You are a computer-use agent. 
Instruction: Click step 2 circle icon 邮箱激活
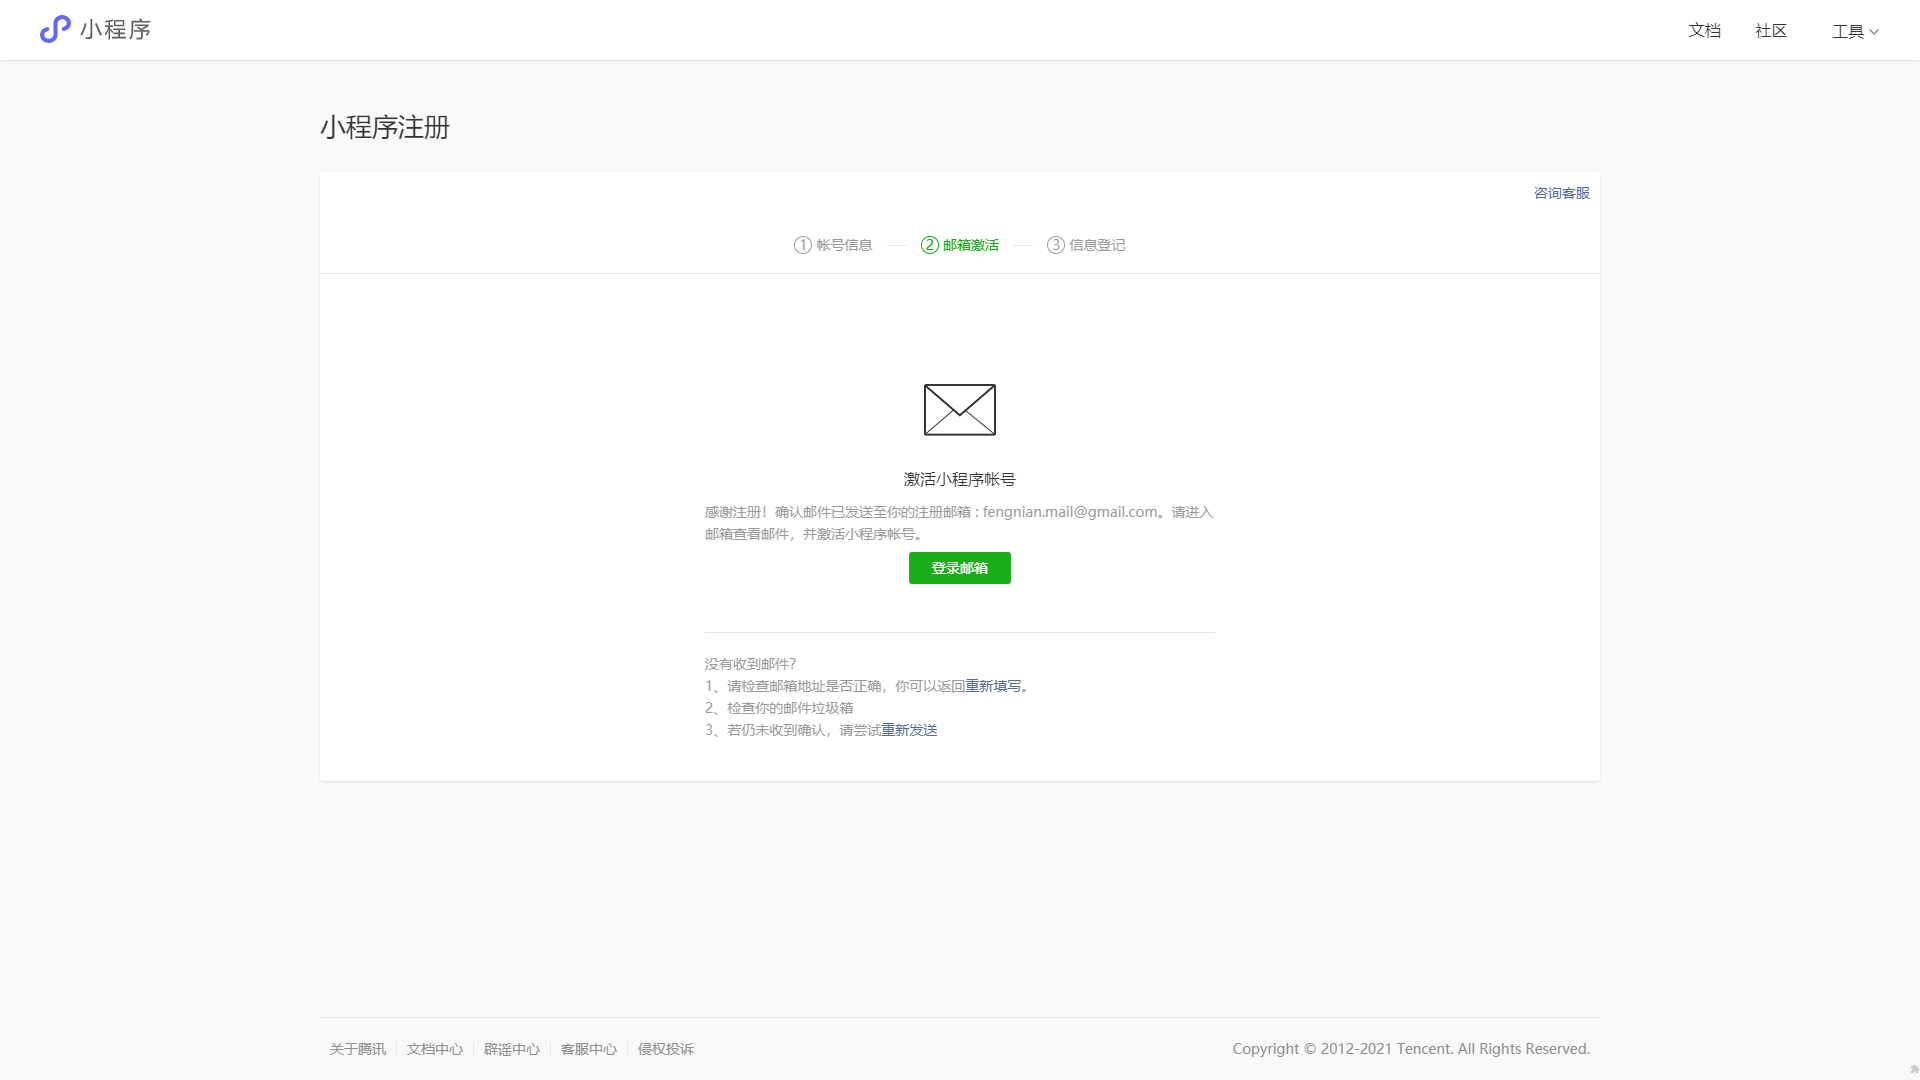point(929,245)
